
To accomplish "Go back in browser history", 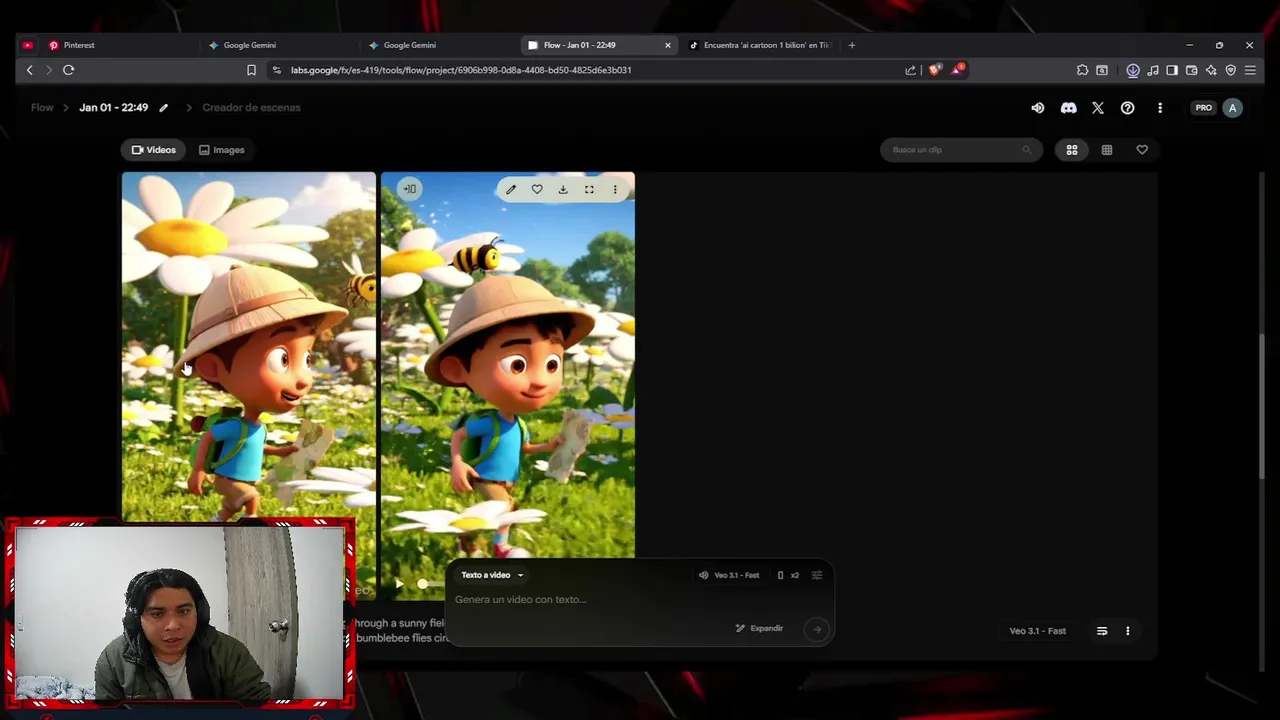I will click(30, 70).
